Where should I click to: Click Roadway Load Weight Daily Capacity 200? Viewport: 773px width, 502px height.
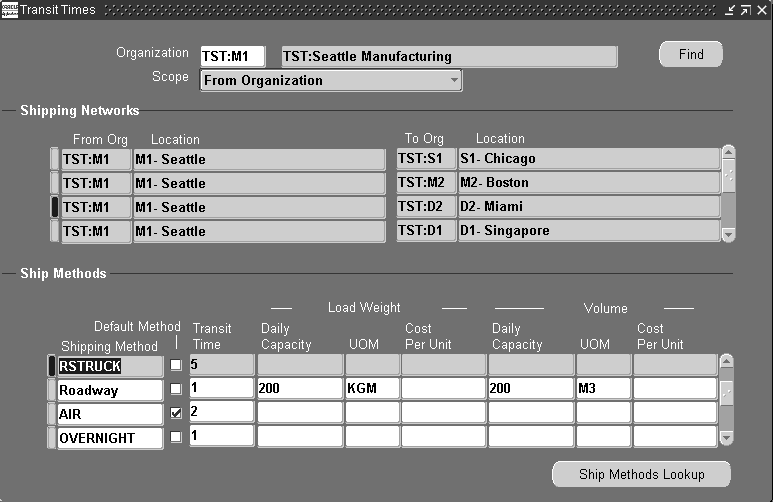point(300,389)
